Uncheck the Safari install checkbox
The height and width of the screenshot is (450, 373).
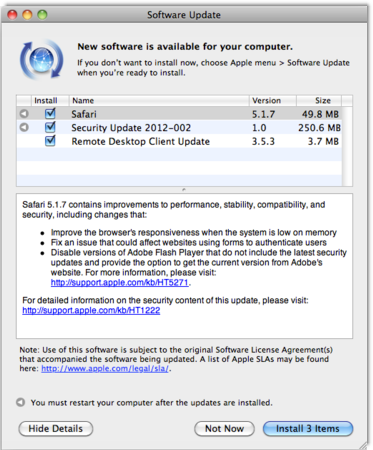point(50,114)
